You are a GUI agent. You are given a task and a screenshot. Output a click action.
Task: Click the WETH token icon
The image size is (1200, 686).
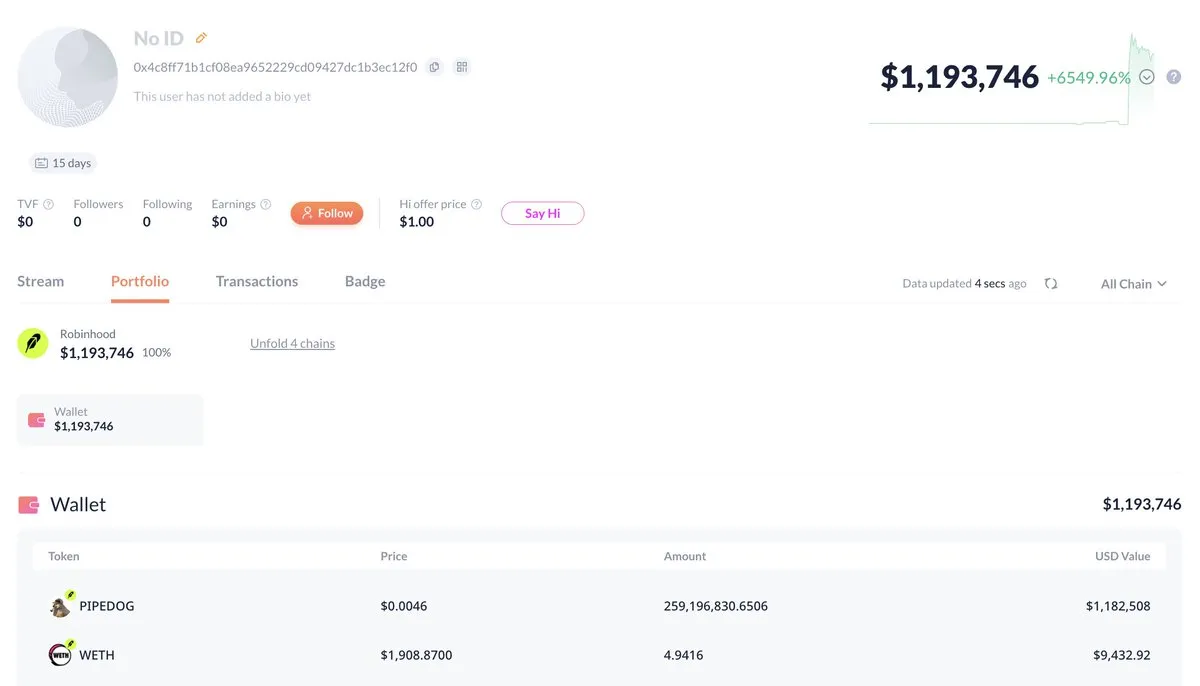60,655
